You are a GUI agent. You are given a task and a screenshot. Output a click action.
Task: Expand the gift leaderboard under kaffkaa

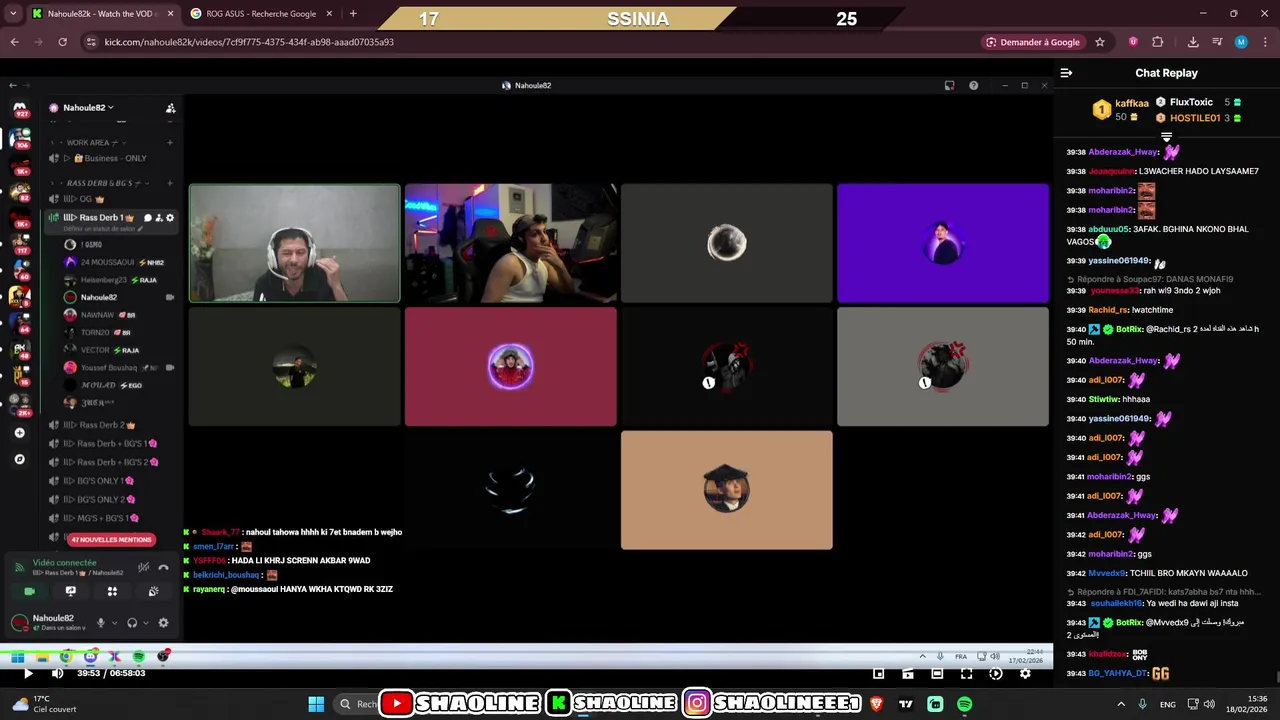[x=1166, y=136]
